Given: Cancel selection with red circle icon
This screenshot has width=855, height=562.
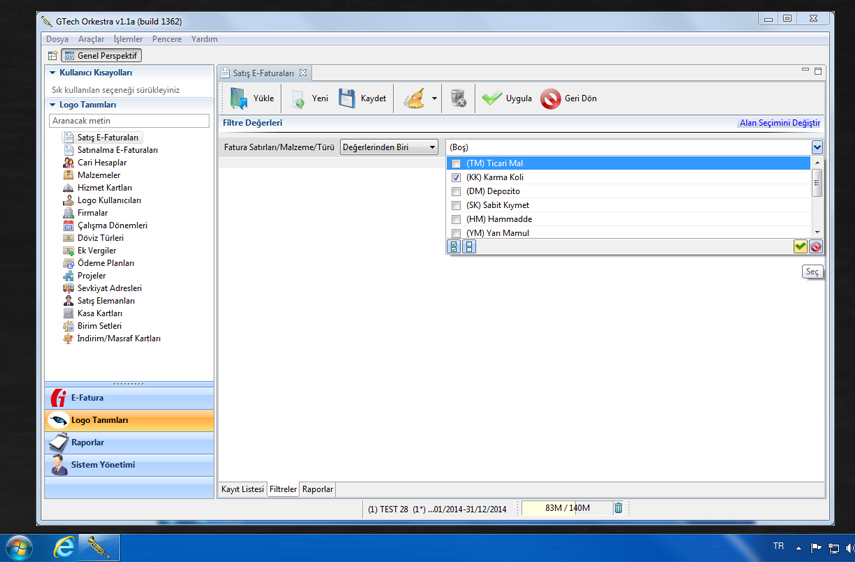Looking at the screenshot, I should point(815,247).
